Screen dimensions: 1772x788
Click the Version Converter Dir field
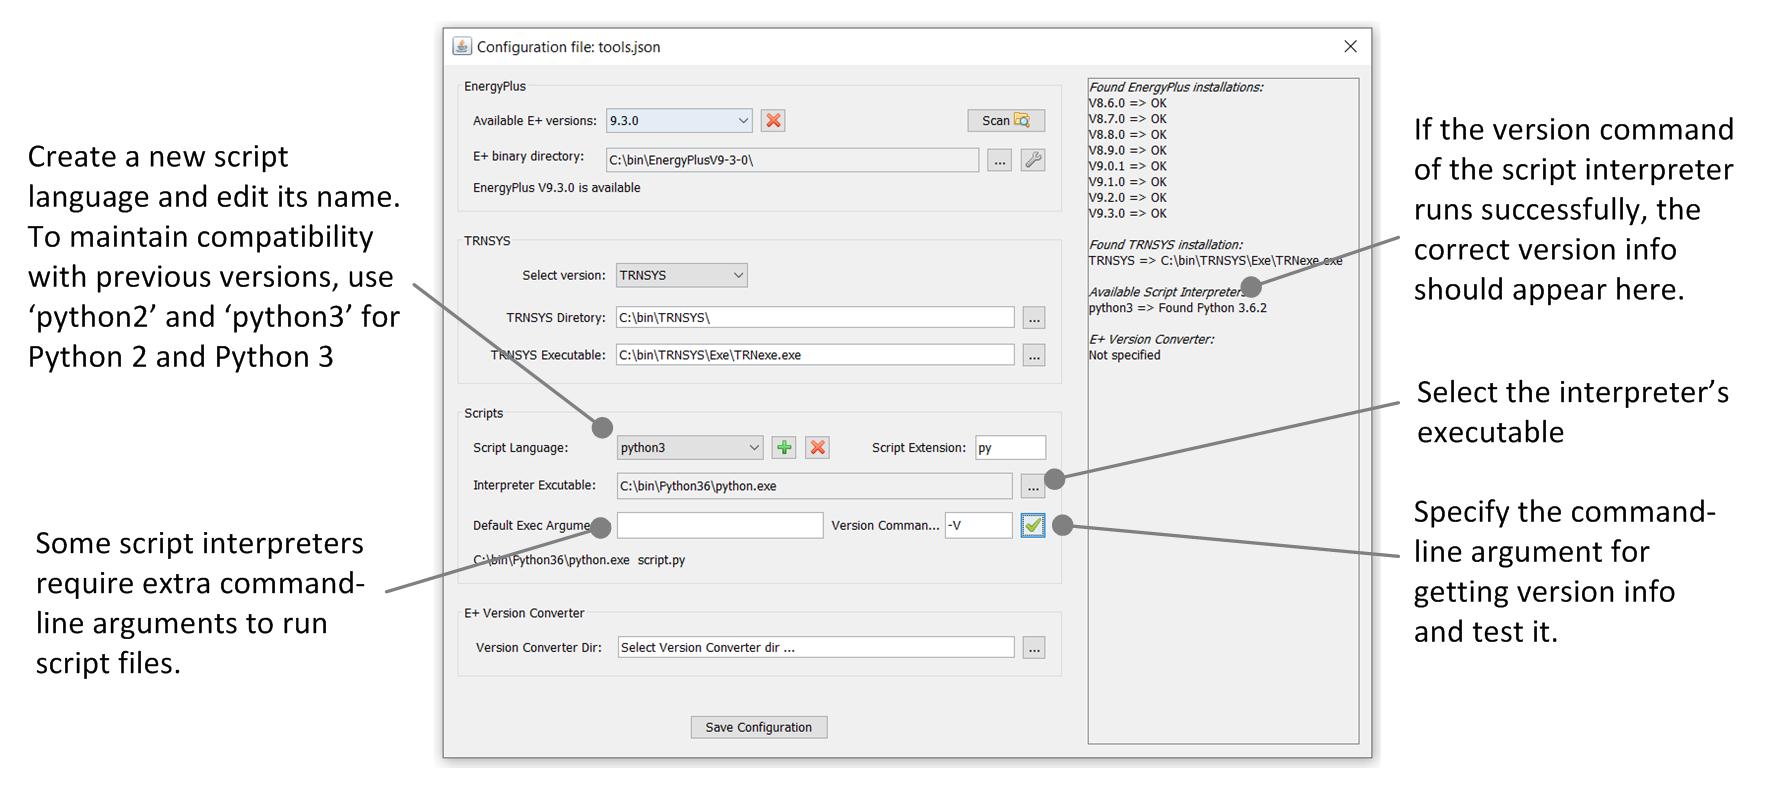click(x=816, y=647)
